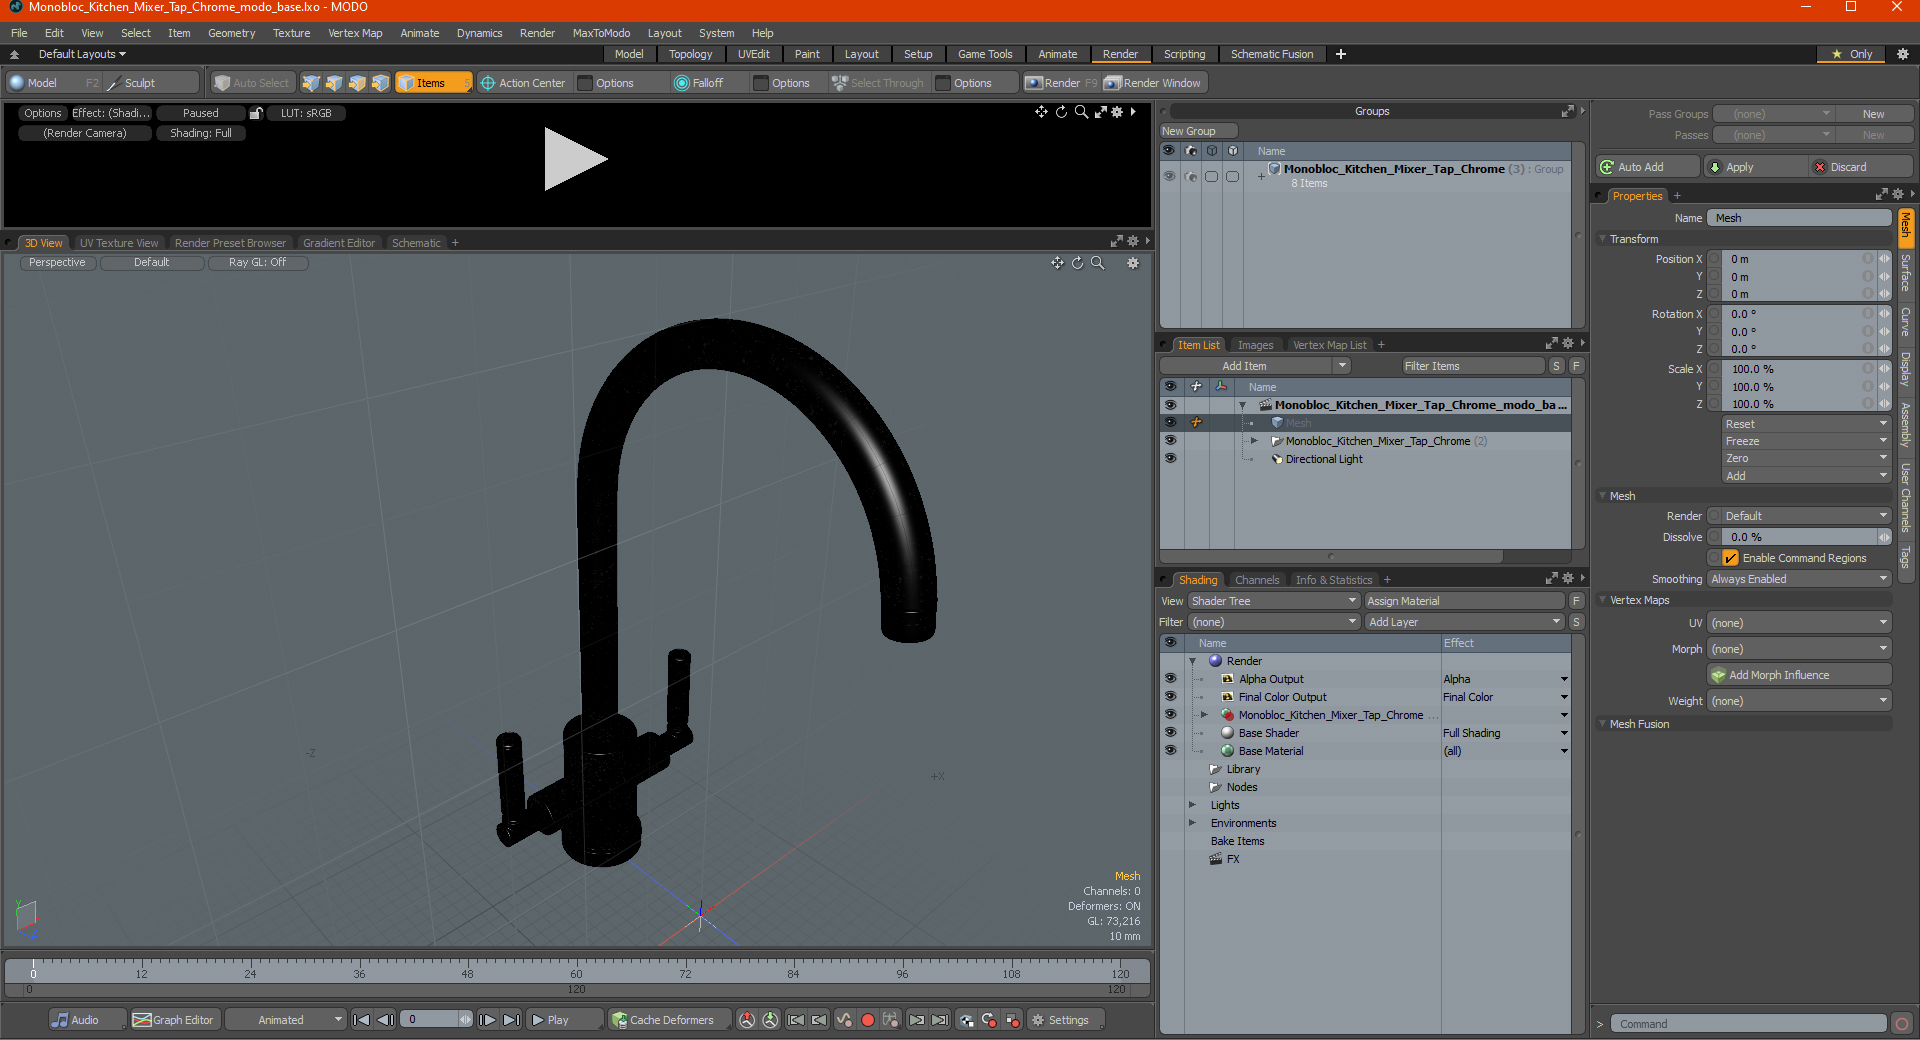Screen dimensions: 1920x1040
Task: Click the red record keyframe icon
Action: 868,1020
